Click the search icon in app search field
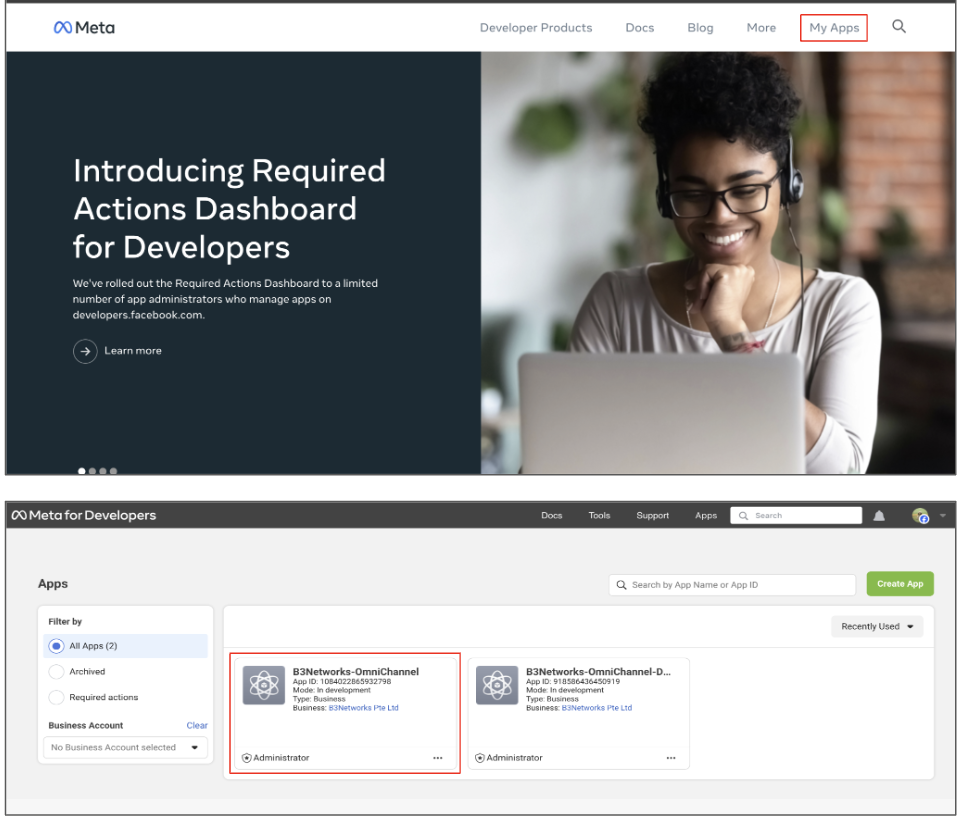Viewport: 960px width, 816px height. click(621, 585)
